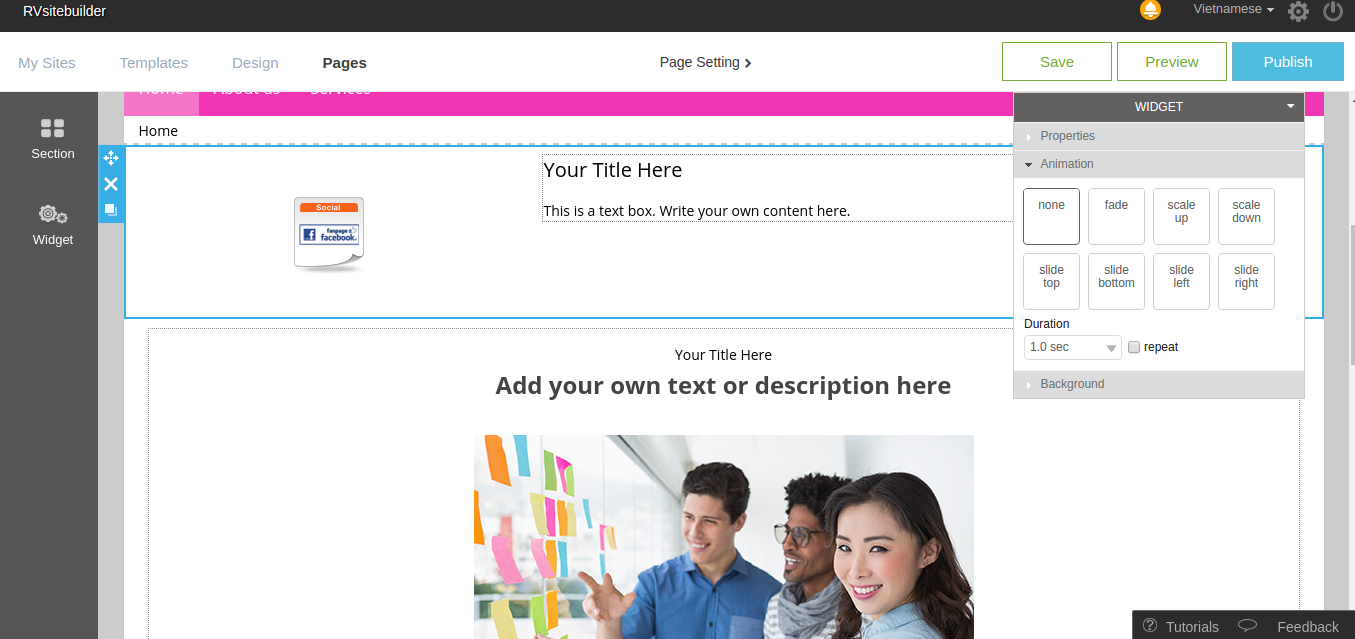Open the Vietnamese language dropdown
The image size is (1355, 639).
click(x=1233, y=10)
